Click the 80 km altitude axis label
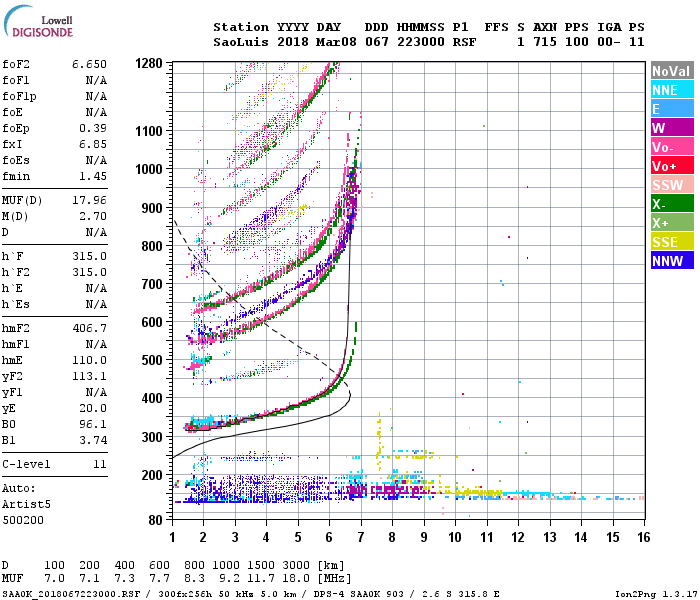Viewport: 700px width, 600px height. [x=156, y=520]
